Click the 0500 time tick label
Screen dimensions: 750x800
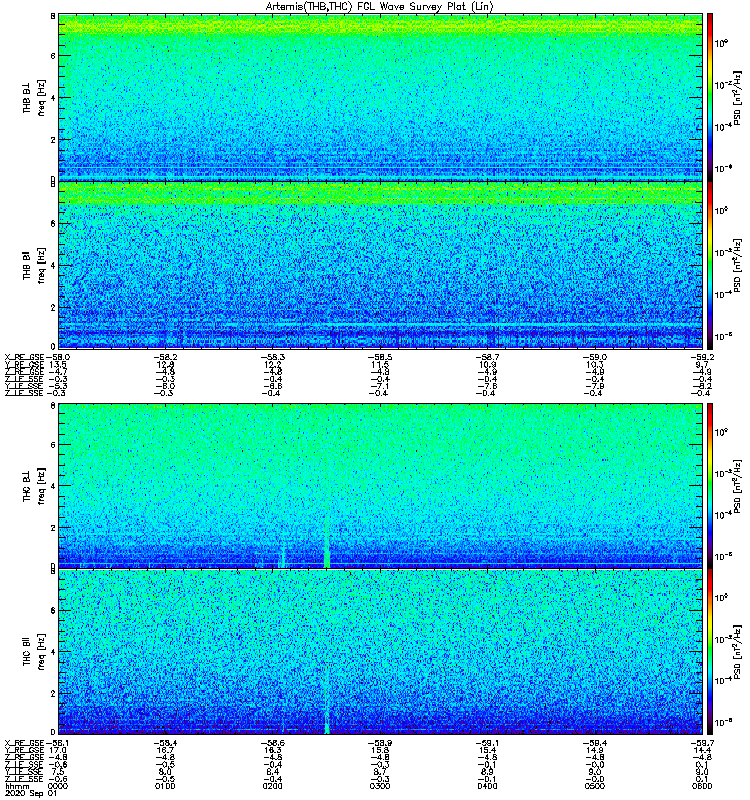594,786
